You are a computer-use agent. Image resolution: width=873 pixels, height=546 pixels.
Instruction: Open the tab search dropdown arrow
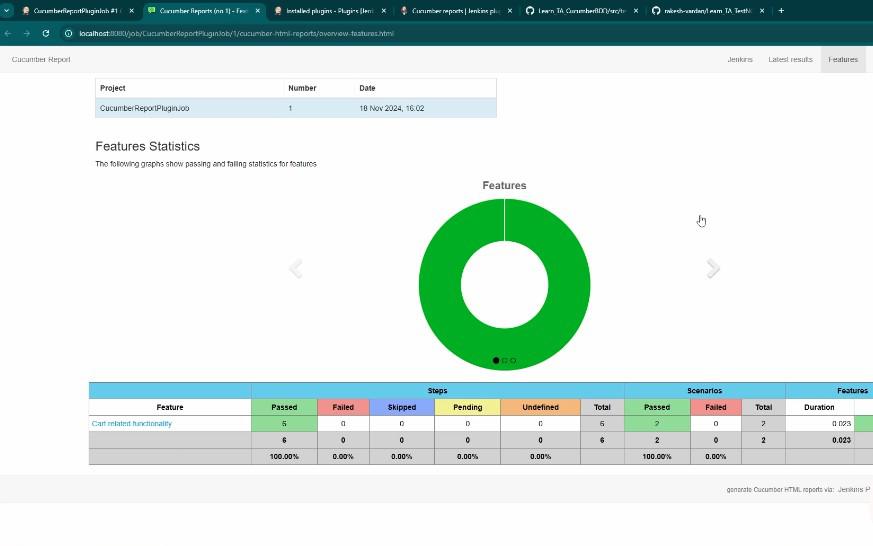[x=7, y=11]
